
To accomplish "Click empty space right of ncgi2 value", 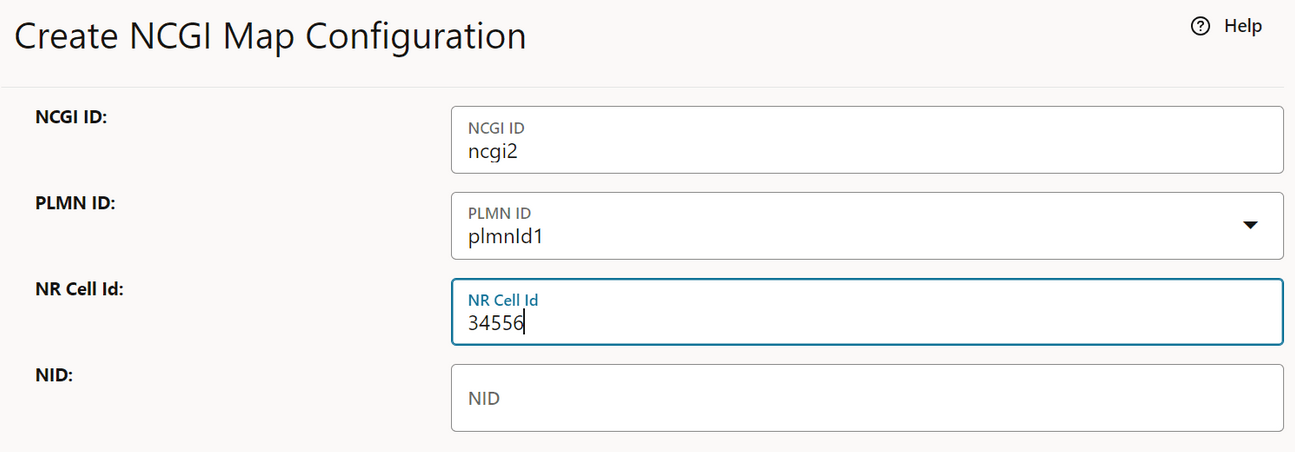I will click(850, 151).
